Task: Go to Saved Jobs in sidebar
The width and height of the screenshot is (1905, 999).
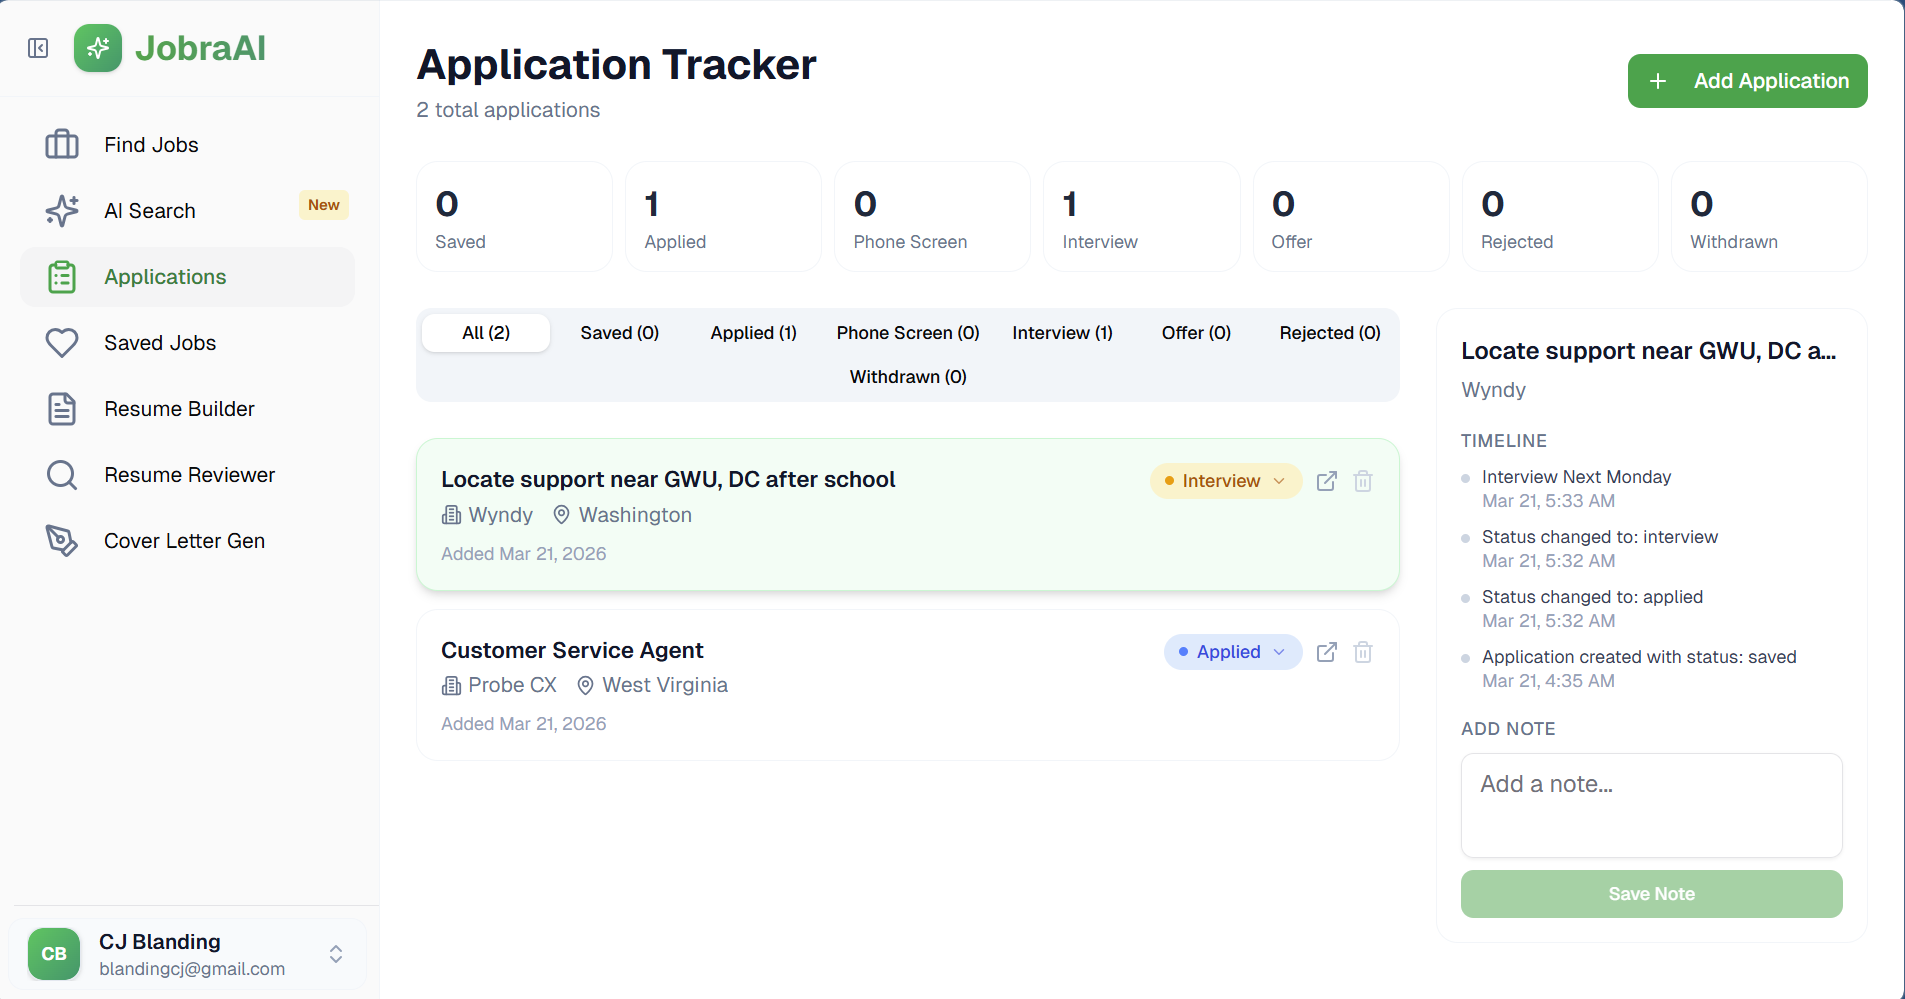Action: 188,343
